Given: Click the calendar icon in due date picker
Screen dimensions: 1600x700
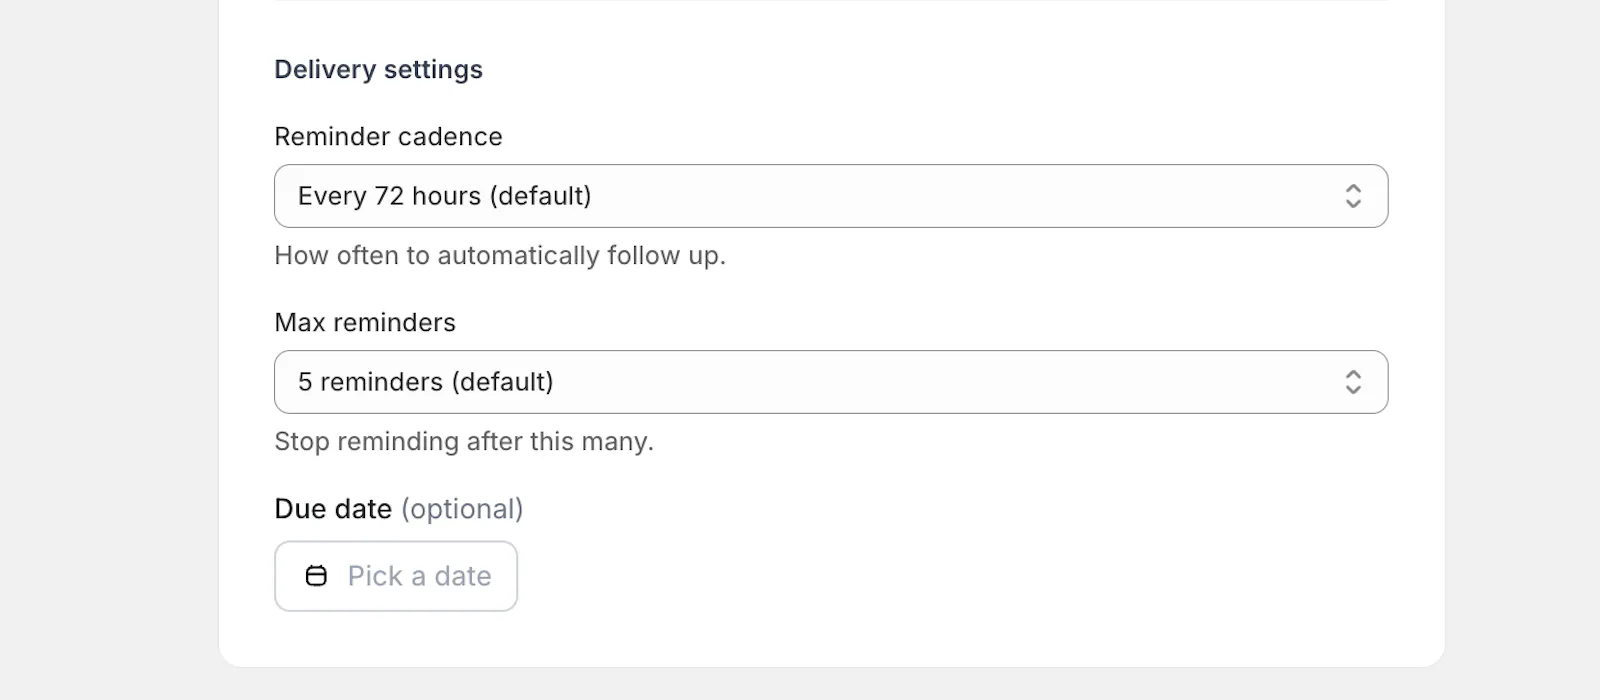Looking at the screenshot, I should (316, 576).
